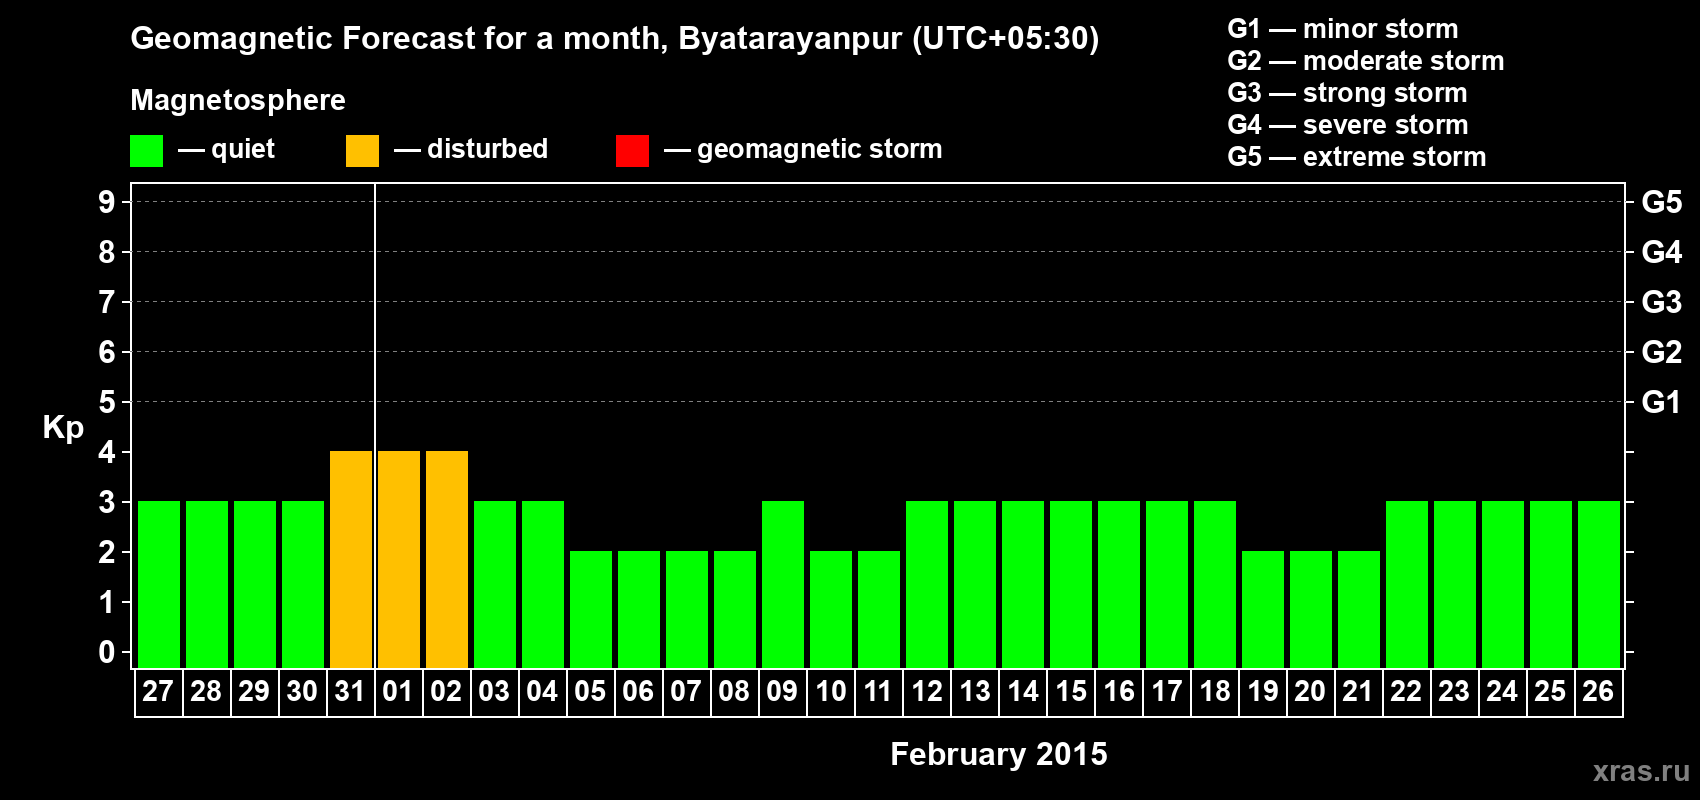Click the '— geomagnetic storm' legend label

803,150
